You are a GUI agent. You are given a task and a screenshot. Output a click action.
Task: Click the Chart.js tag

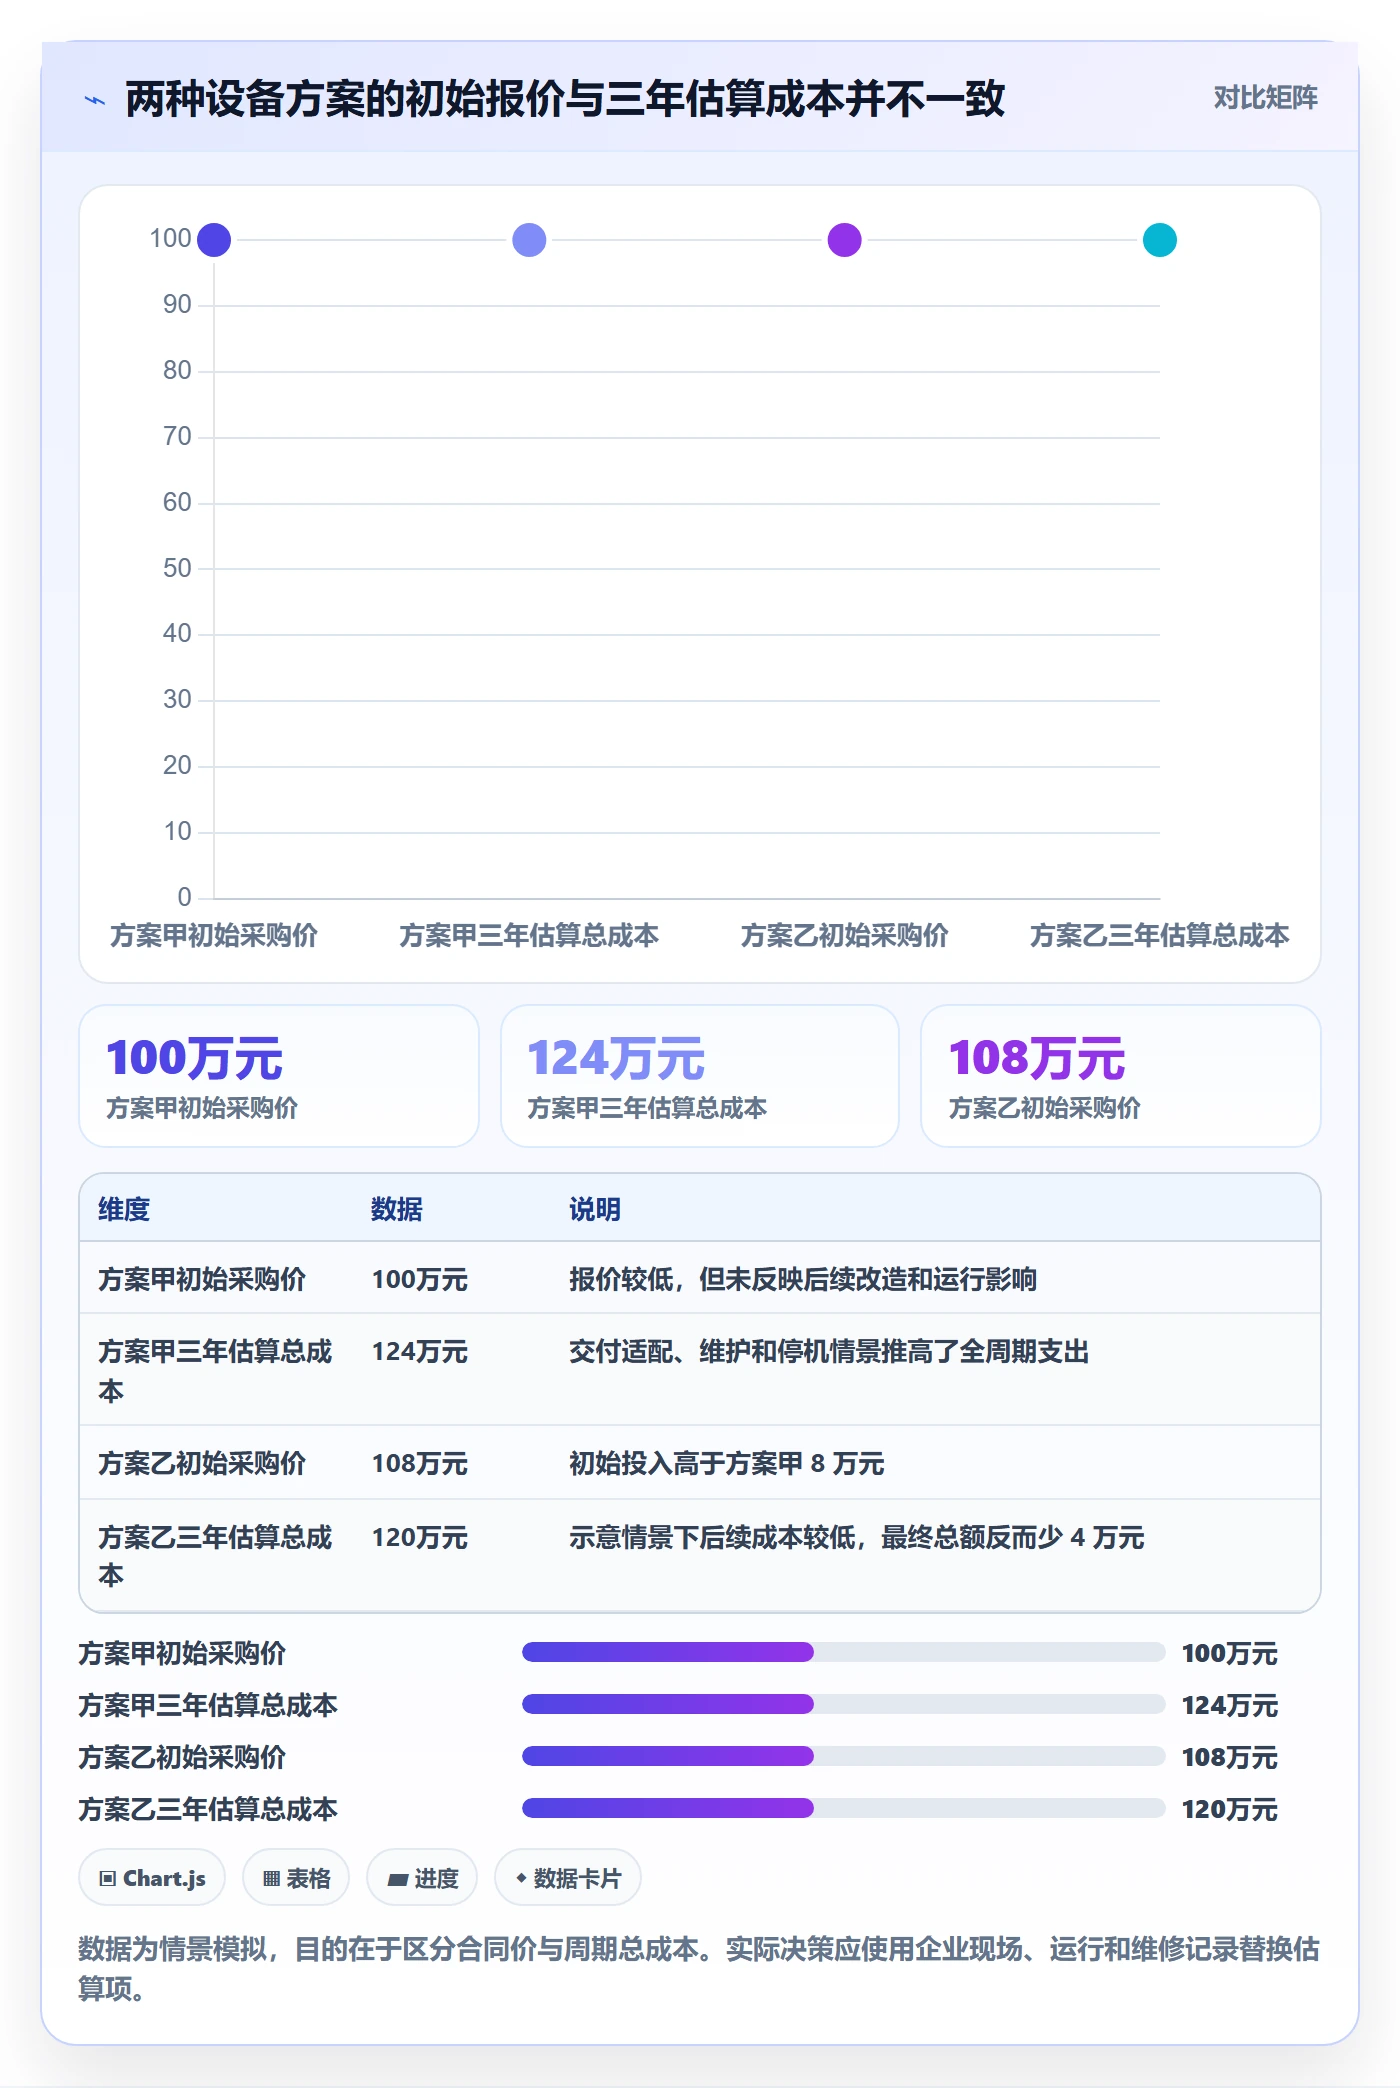pos(152,1878)
